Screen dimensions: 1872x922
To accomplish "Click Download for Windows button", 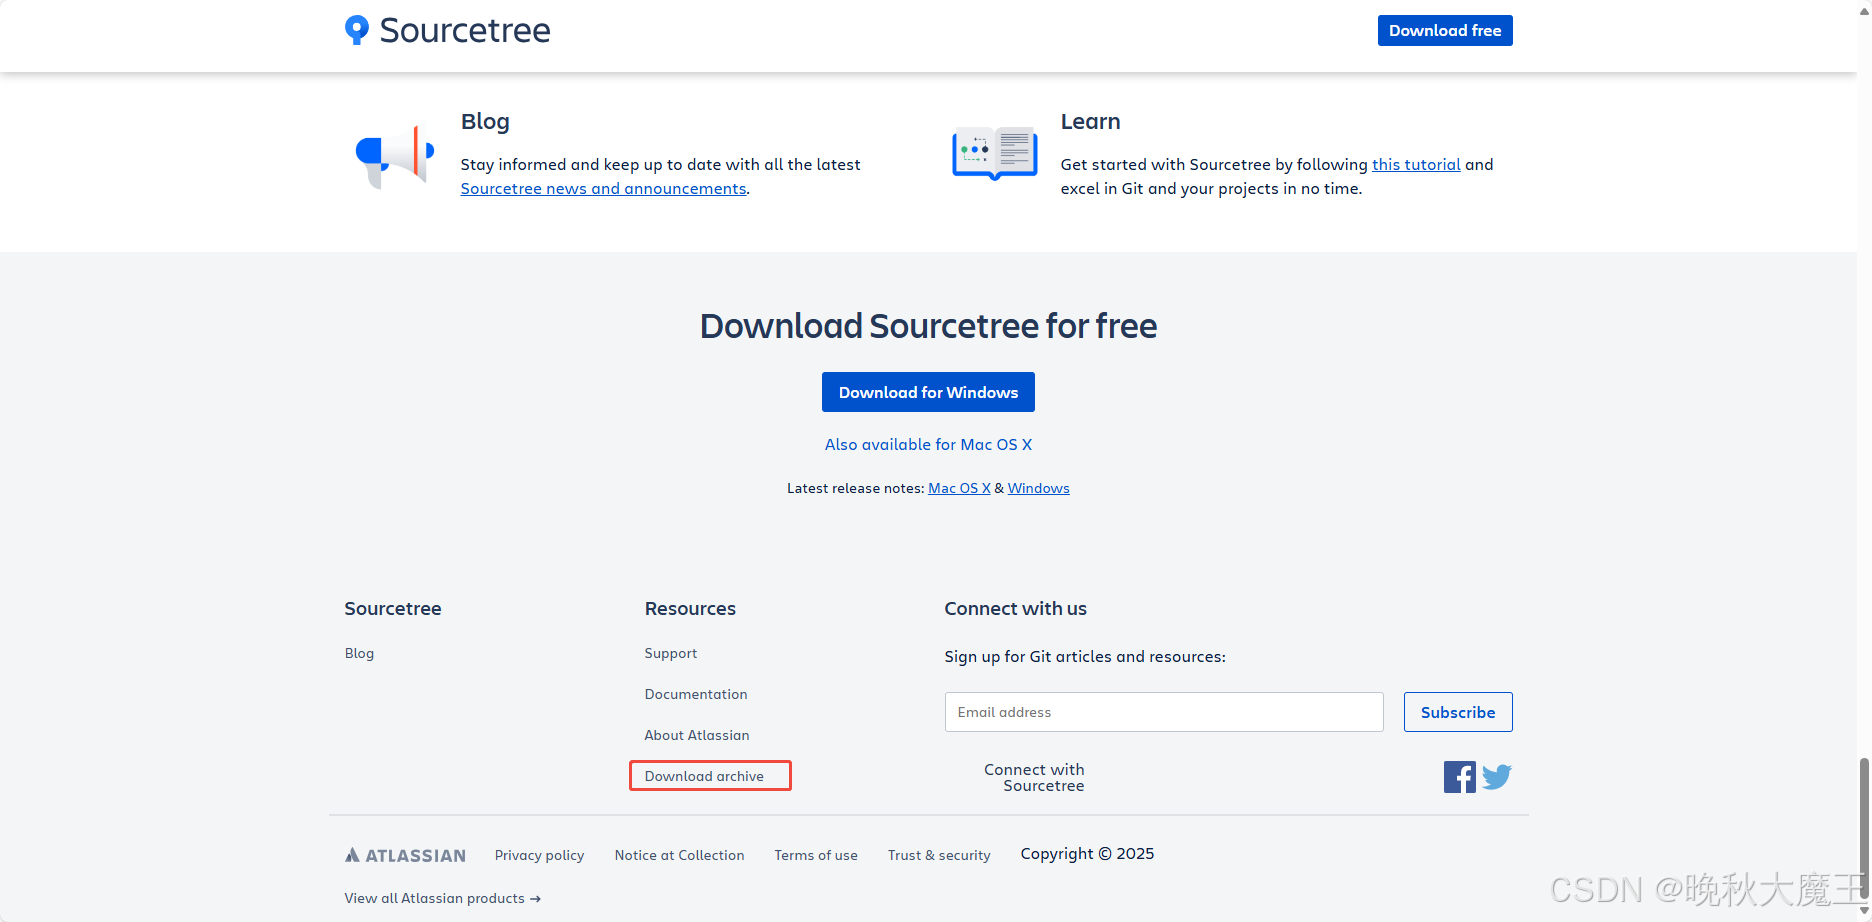I will [928, 392].
